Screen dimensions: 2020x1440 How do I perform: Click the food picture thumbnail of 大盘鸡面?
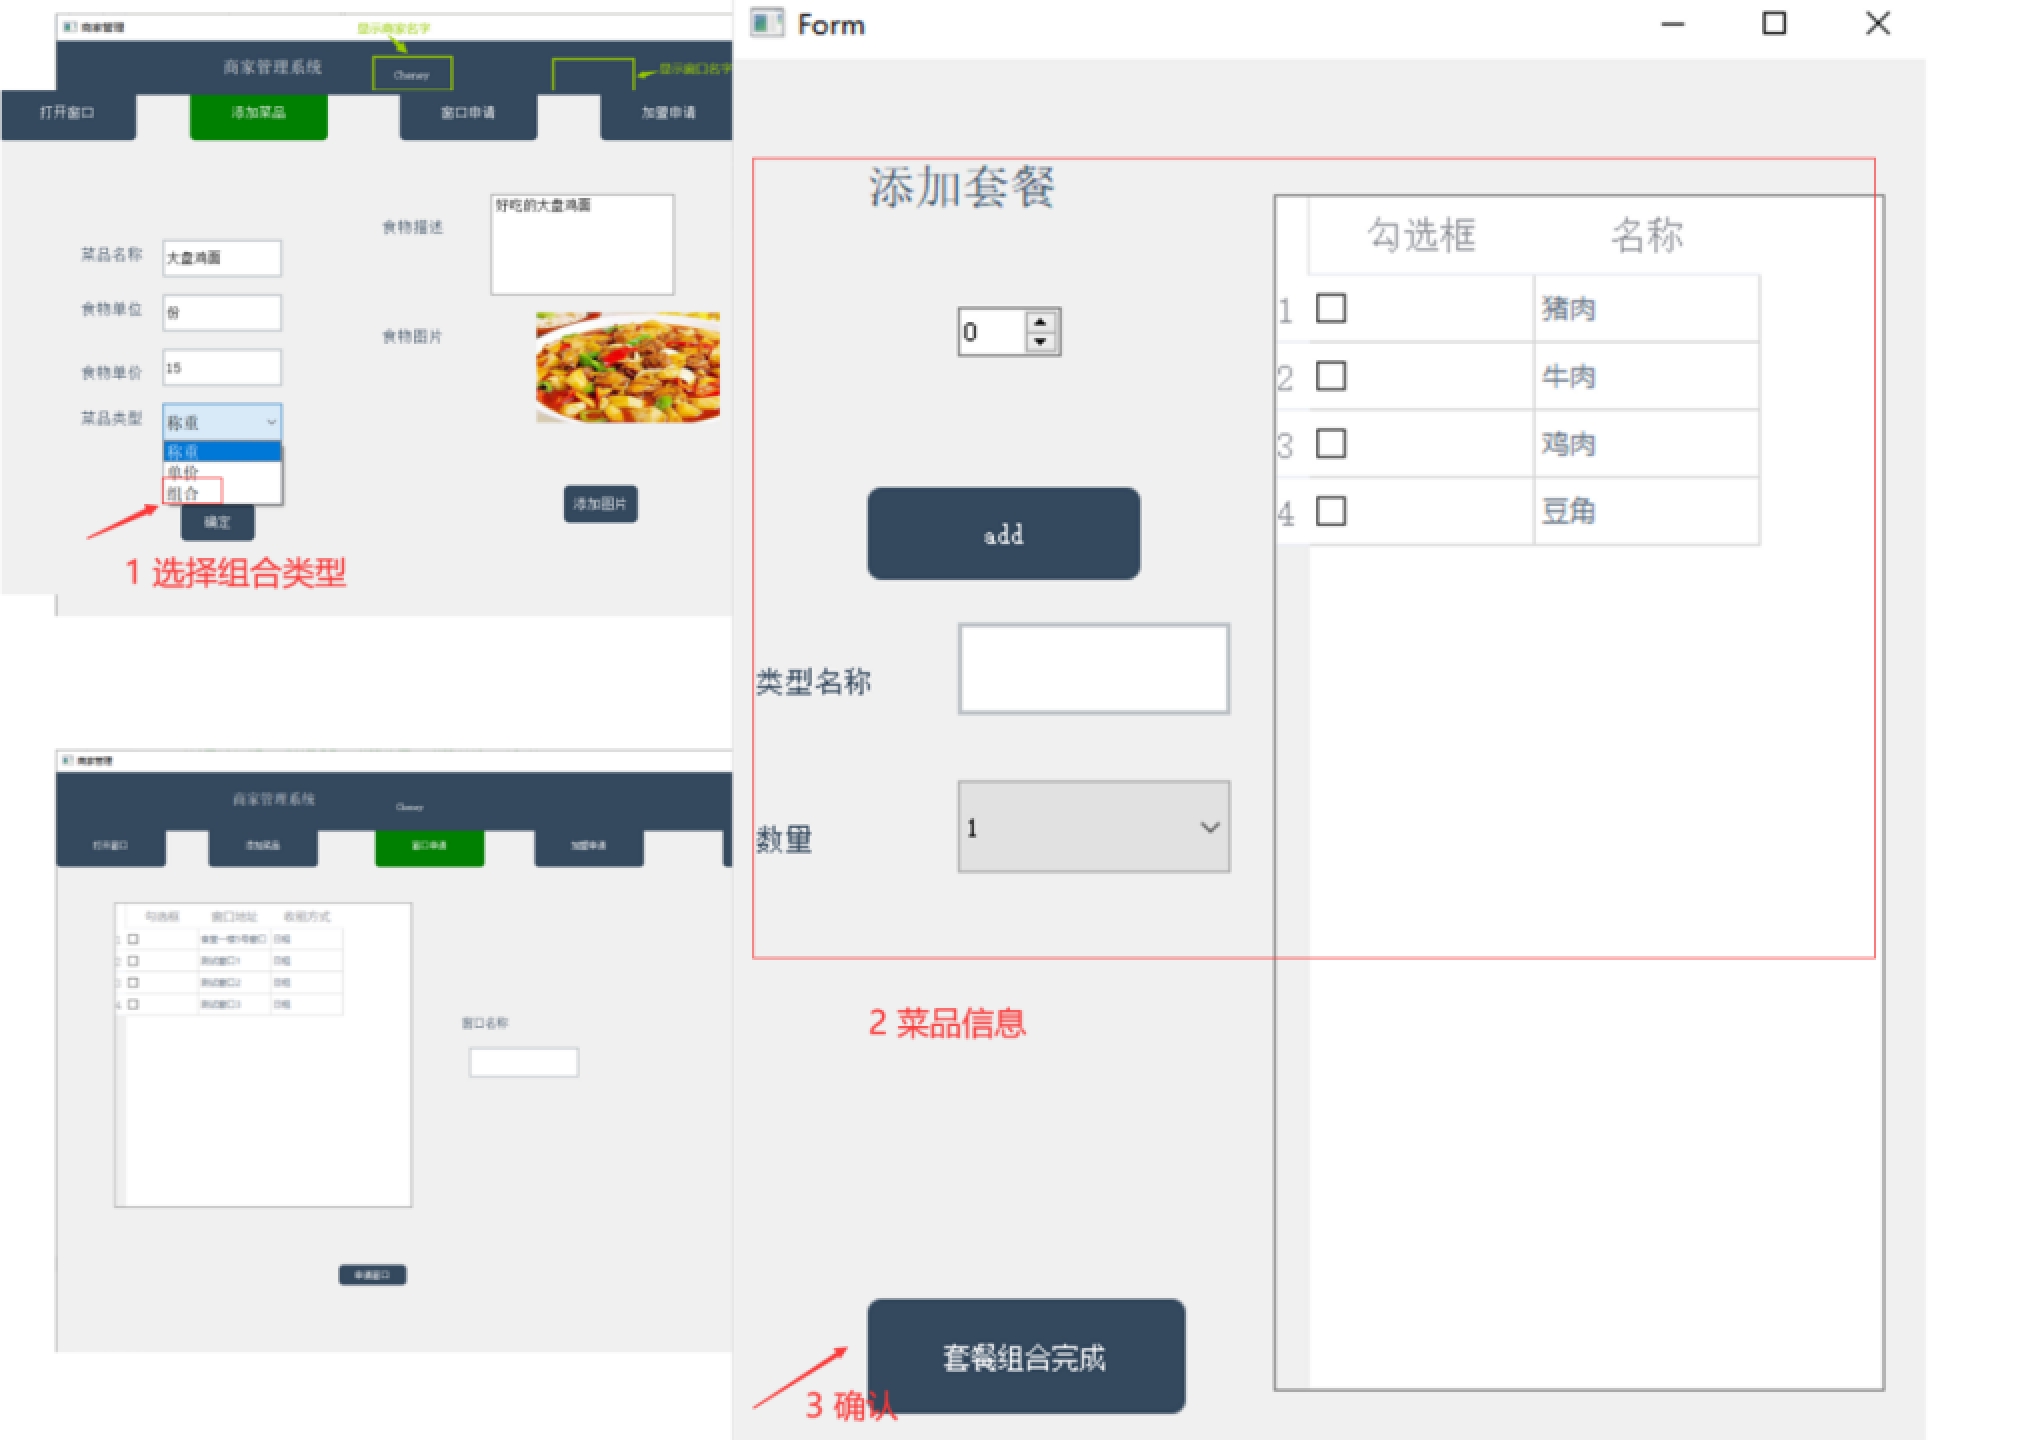[x=628, y=367]
